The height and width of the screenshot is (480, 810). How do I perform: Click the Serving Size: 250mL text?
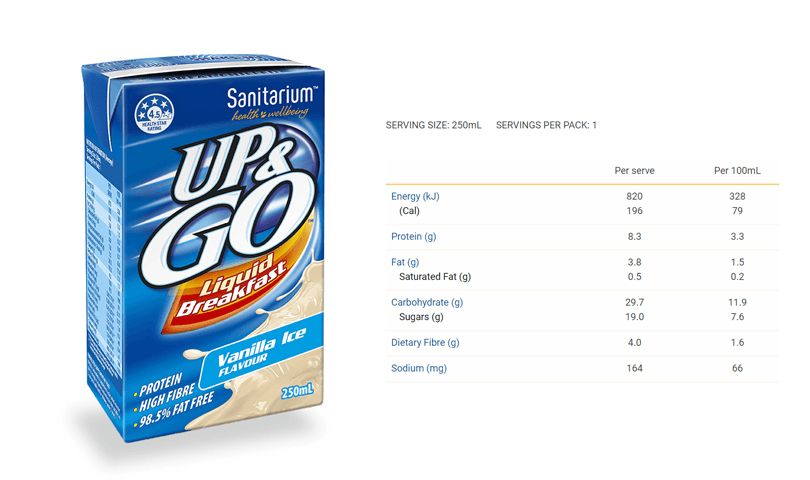pyautogui.click(x=433, y=125)
